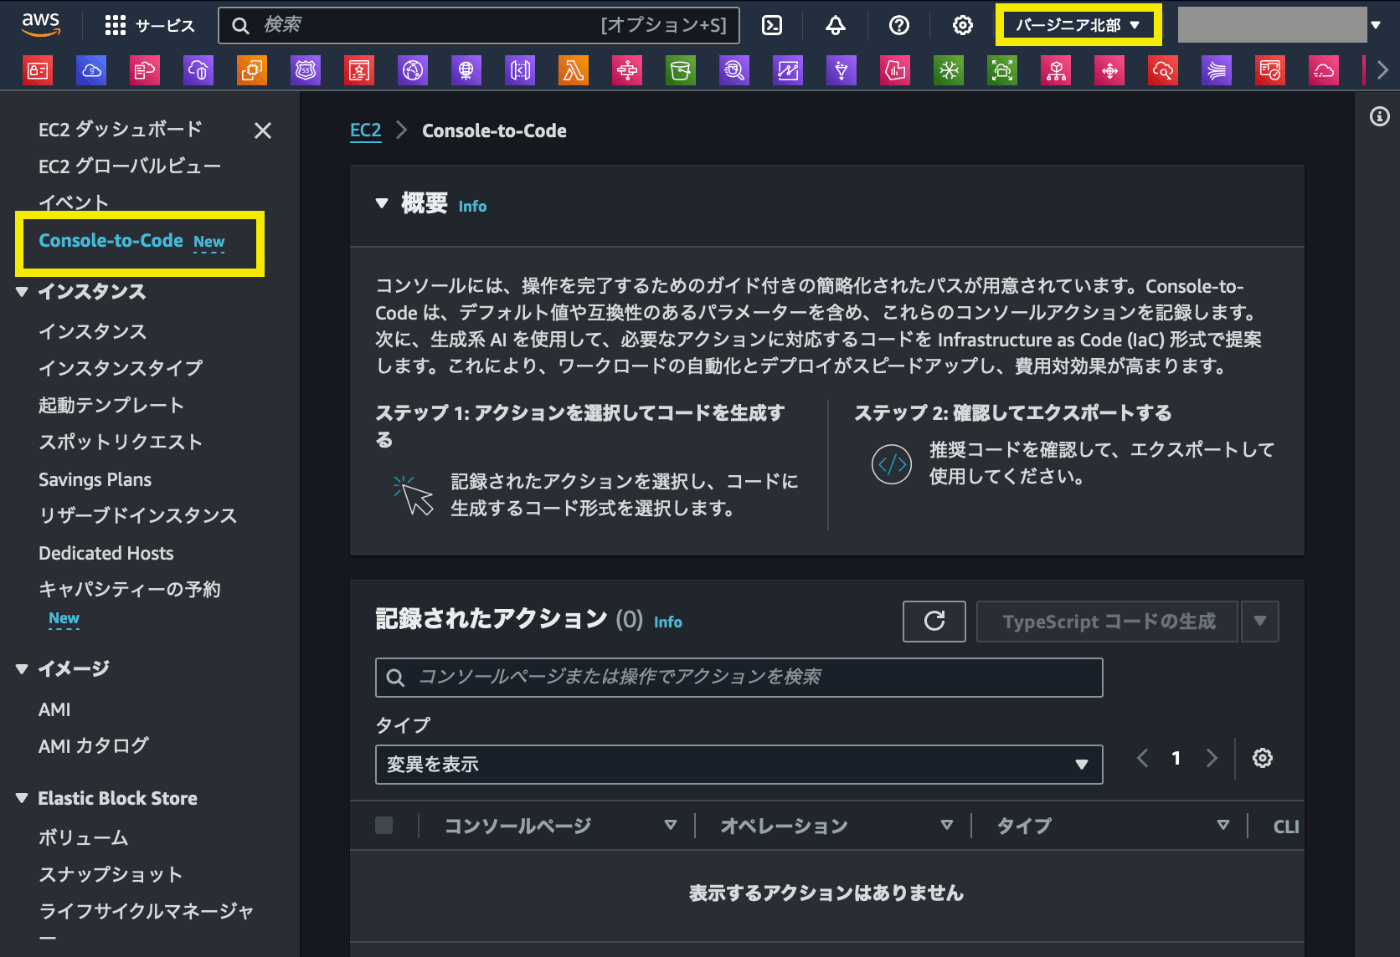Open the IAM shortcut in favorites bar
Screen dimensions: 1400x957
point(38,70)
